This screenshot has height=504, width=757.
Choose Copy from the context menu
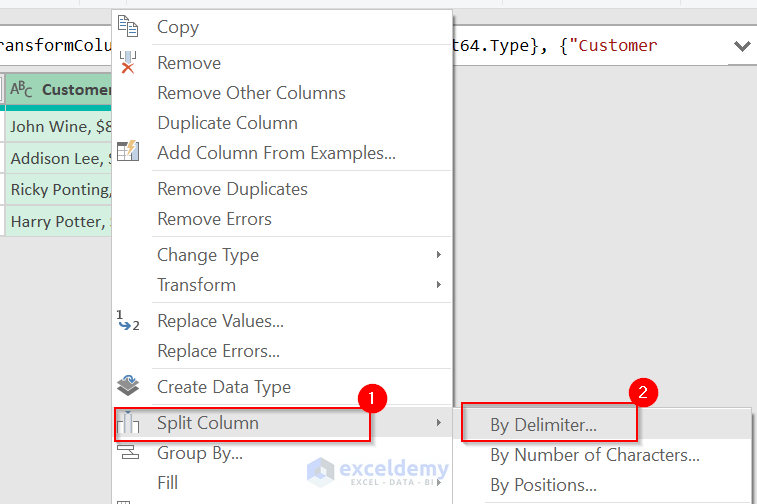coord(178,27)
